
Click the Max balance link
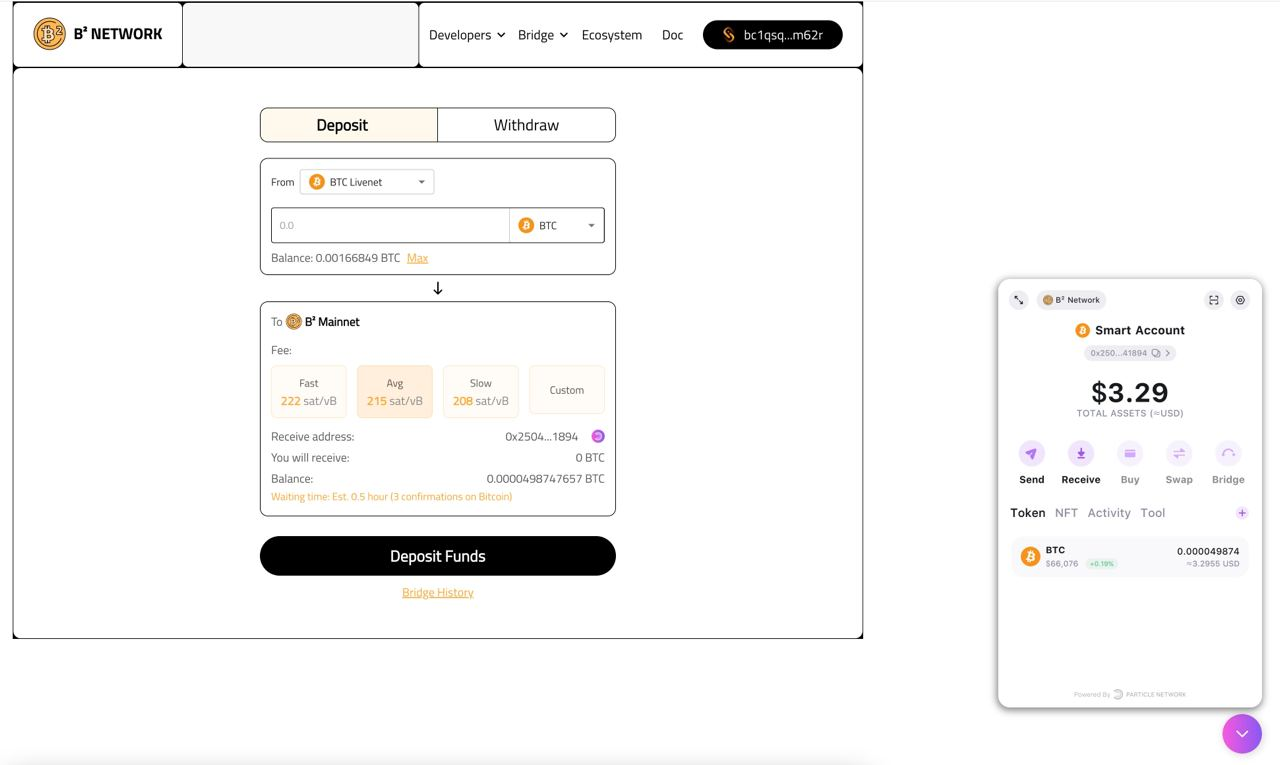click(x=417, y=258)
